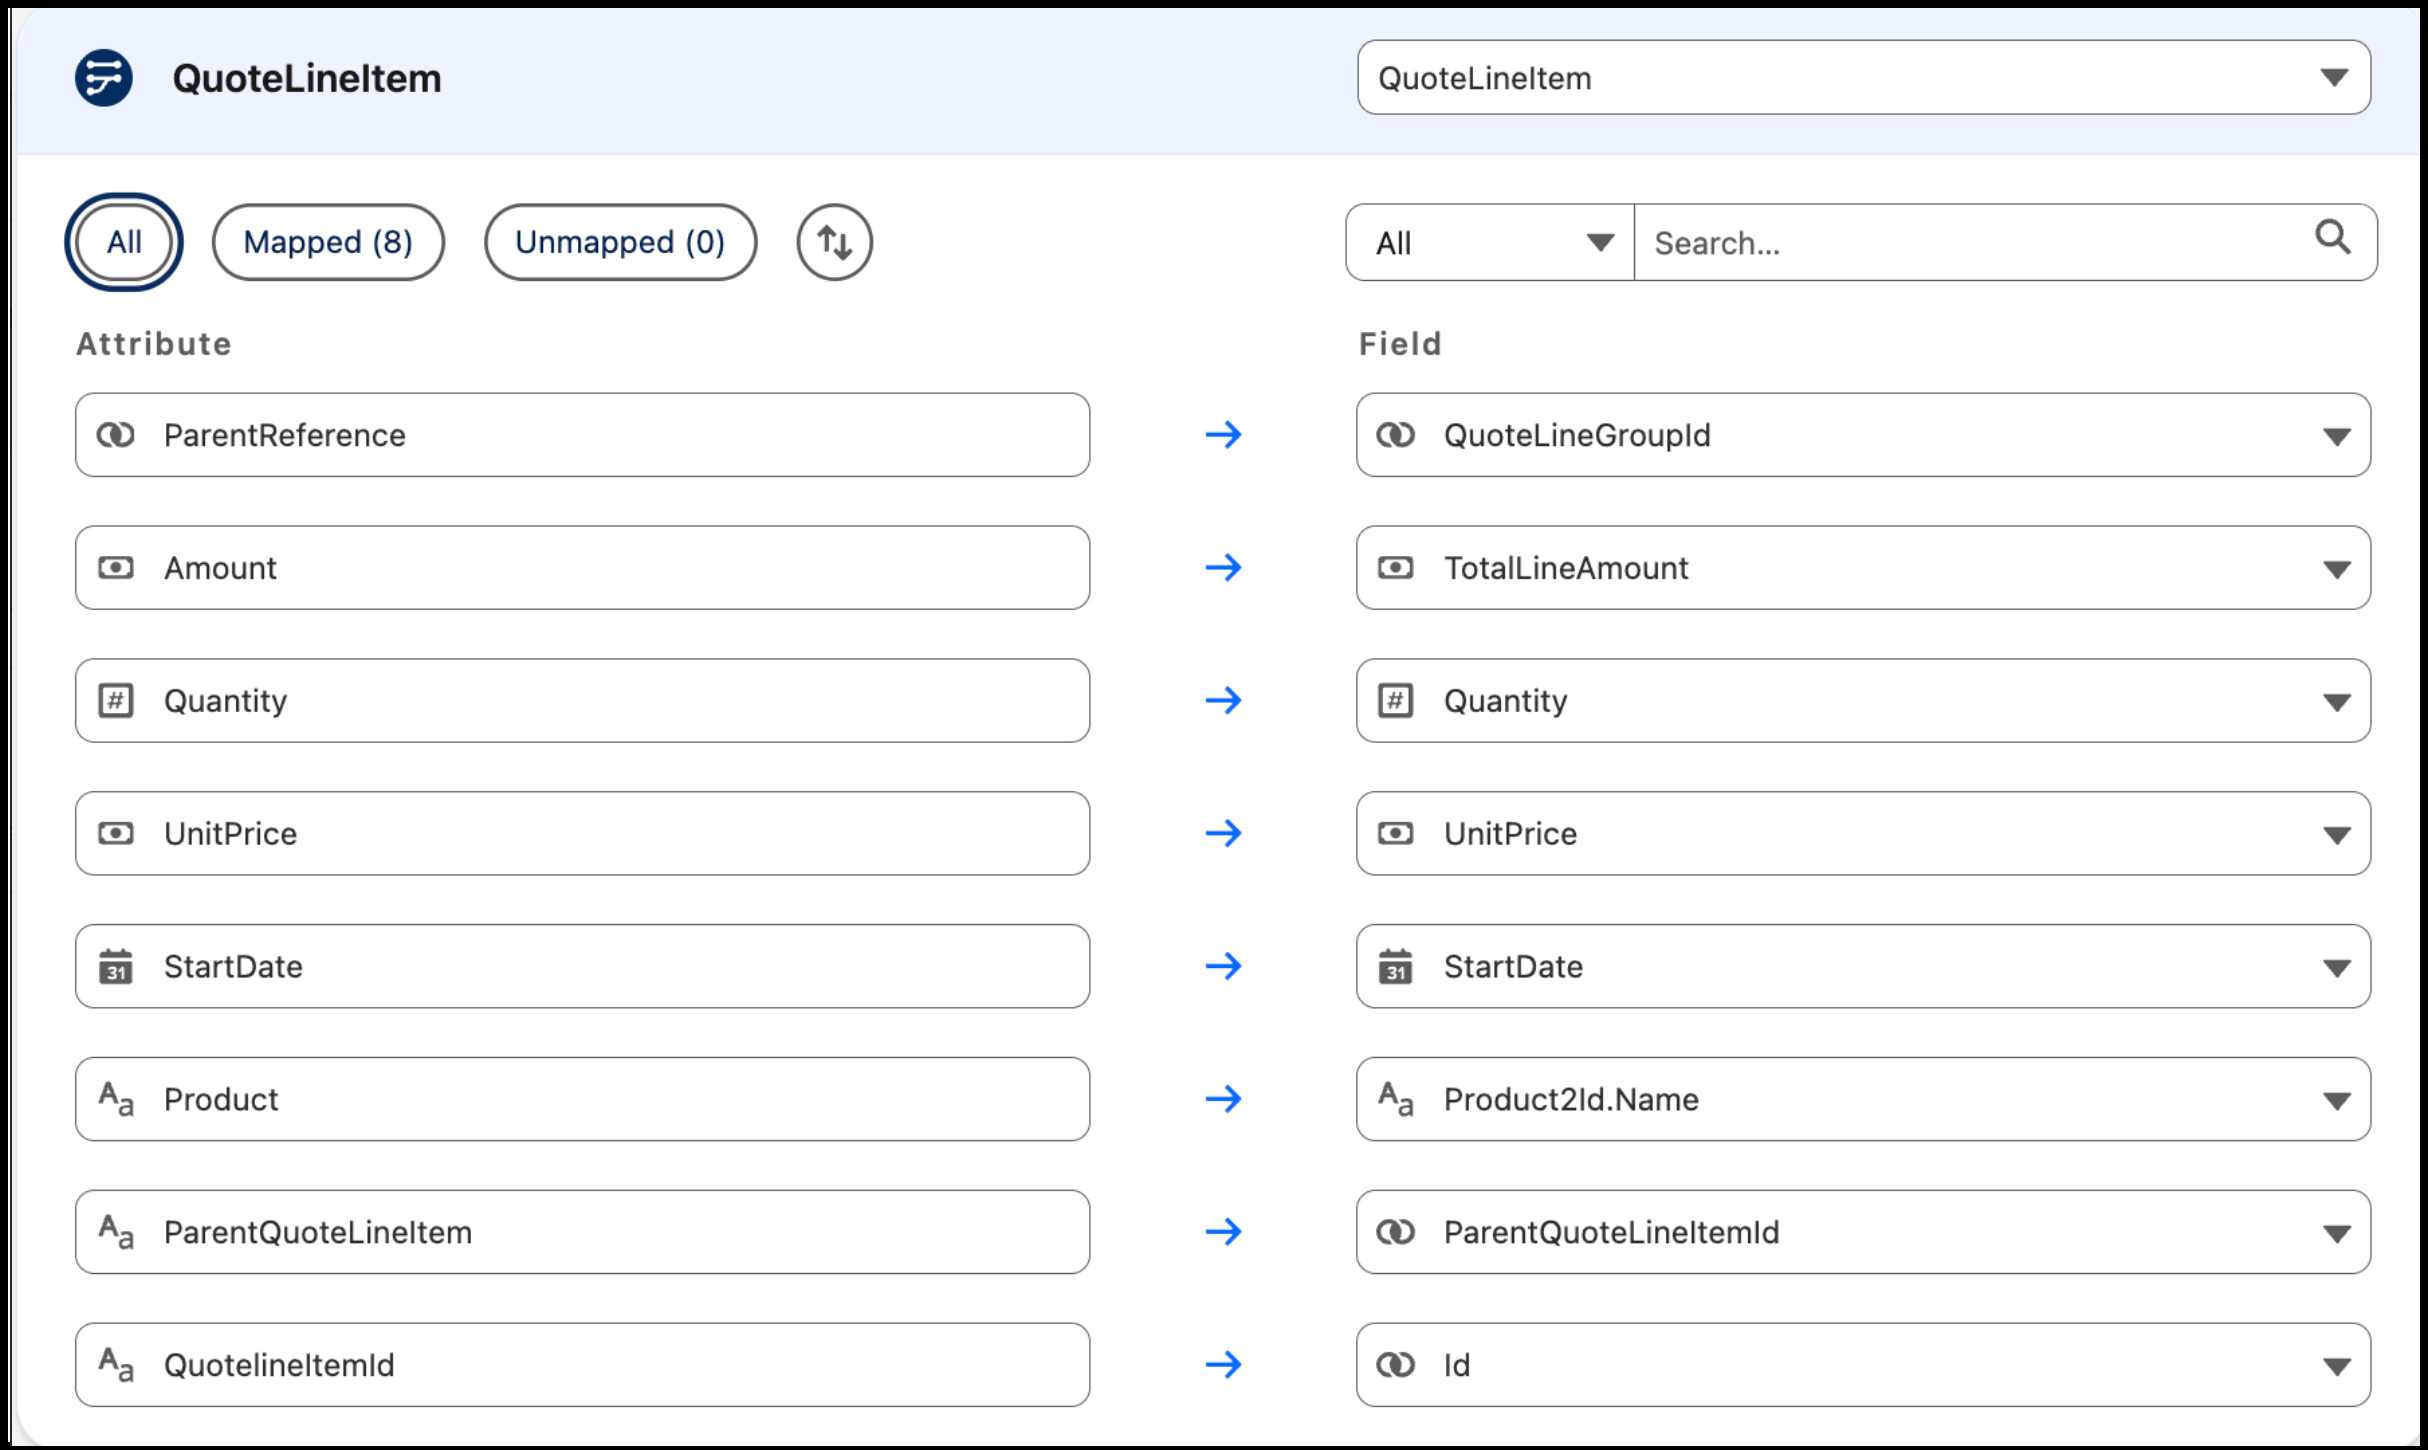Click the mapping arrow for ParentQuoteLineItem row

point(1223,1232)
